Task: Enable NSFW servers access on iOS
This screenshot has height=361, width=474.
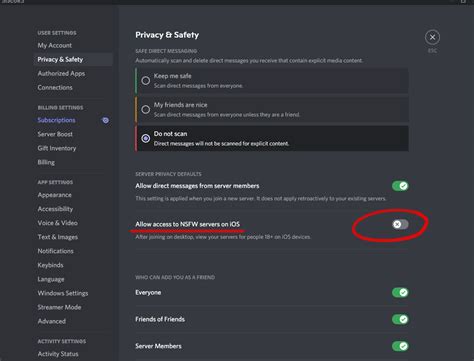Action: click(x=400, y=224)
